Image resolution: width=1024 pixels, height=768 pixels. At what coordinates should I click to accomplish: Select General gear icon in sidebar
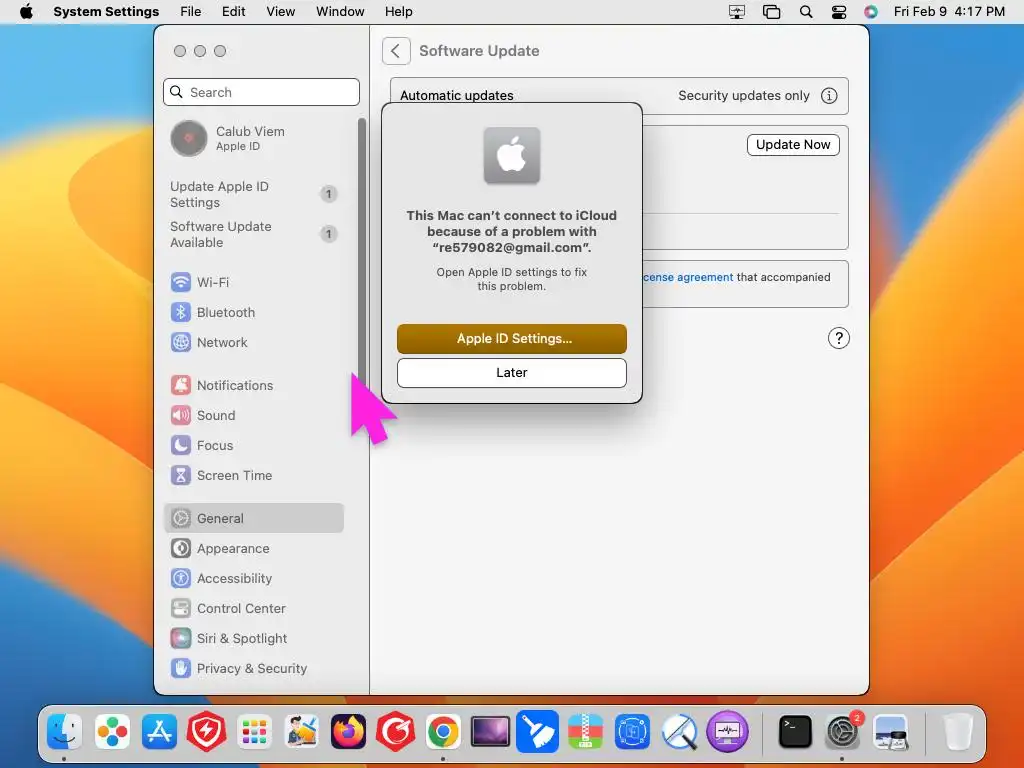[x=181, y=519]
